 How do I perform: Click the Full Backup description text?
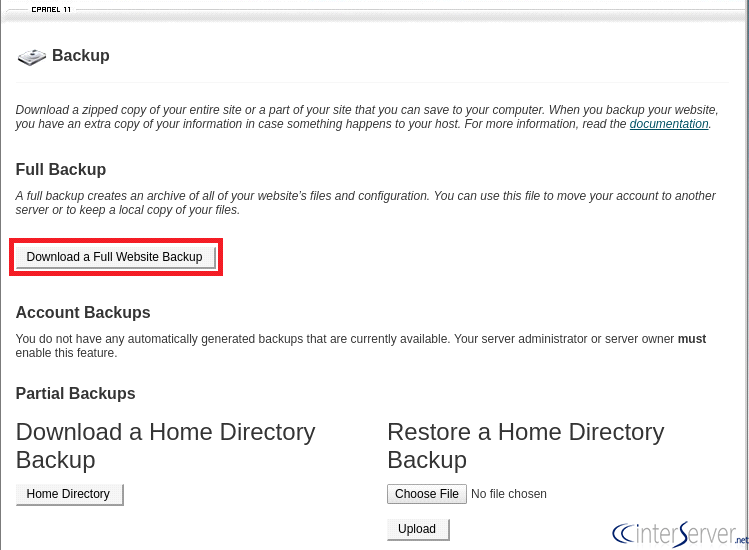coord(365,203)
